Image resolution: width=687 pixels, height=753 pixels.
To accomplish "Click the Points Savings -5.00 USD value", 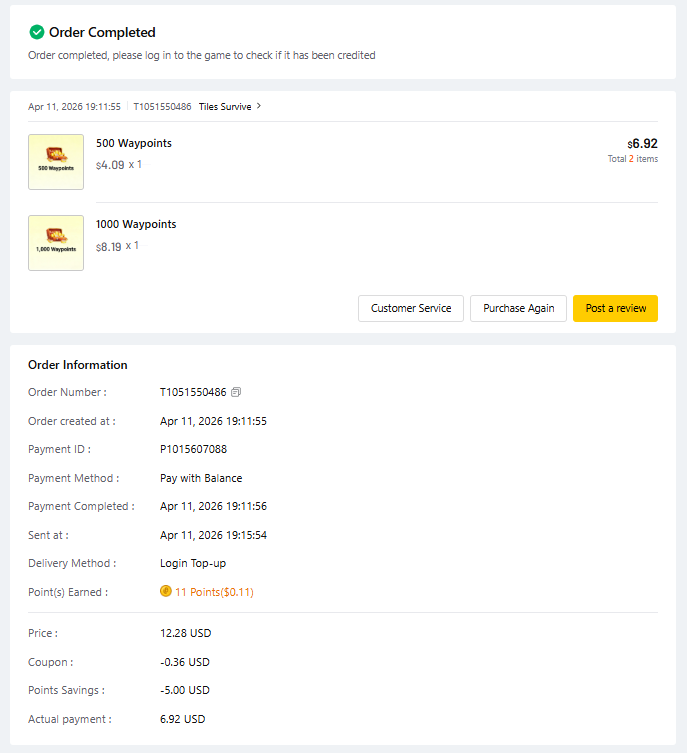I will pos(185,690).
